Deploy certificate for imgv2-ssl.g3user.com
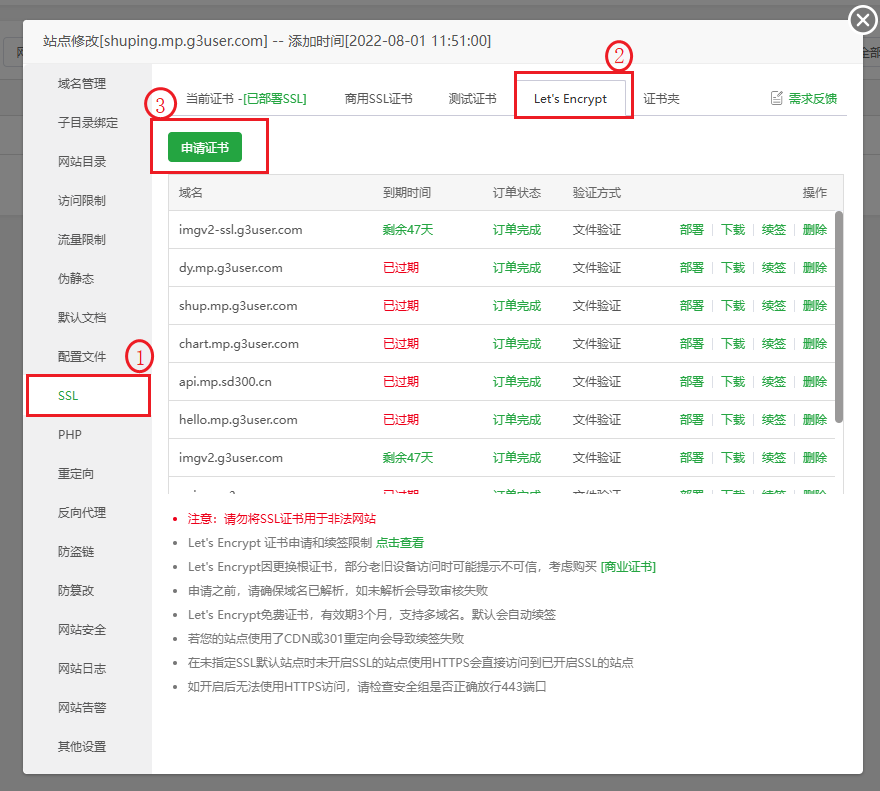Image resolution: width=880 pixels, height=791 pixels. click(691, 230)
